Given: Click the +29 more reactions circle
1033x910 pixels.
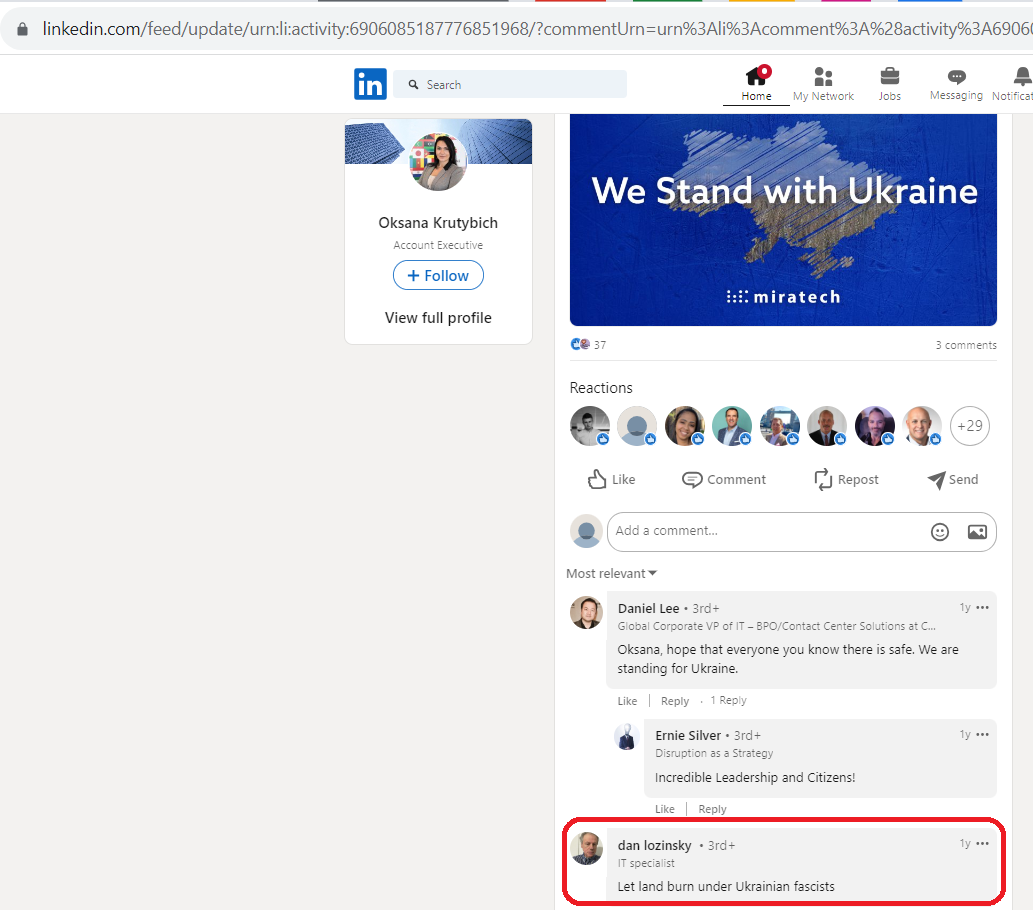Looking at the screenshot, I should [970, 426].
